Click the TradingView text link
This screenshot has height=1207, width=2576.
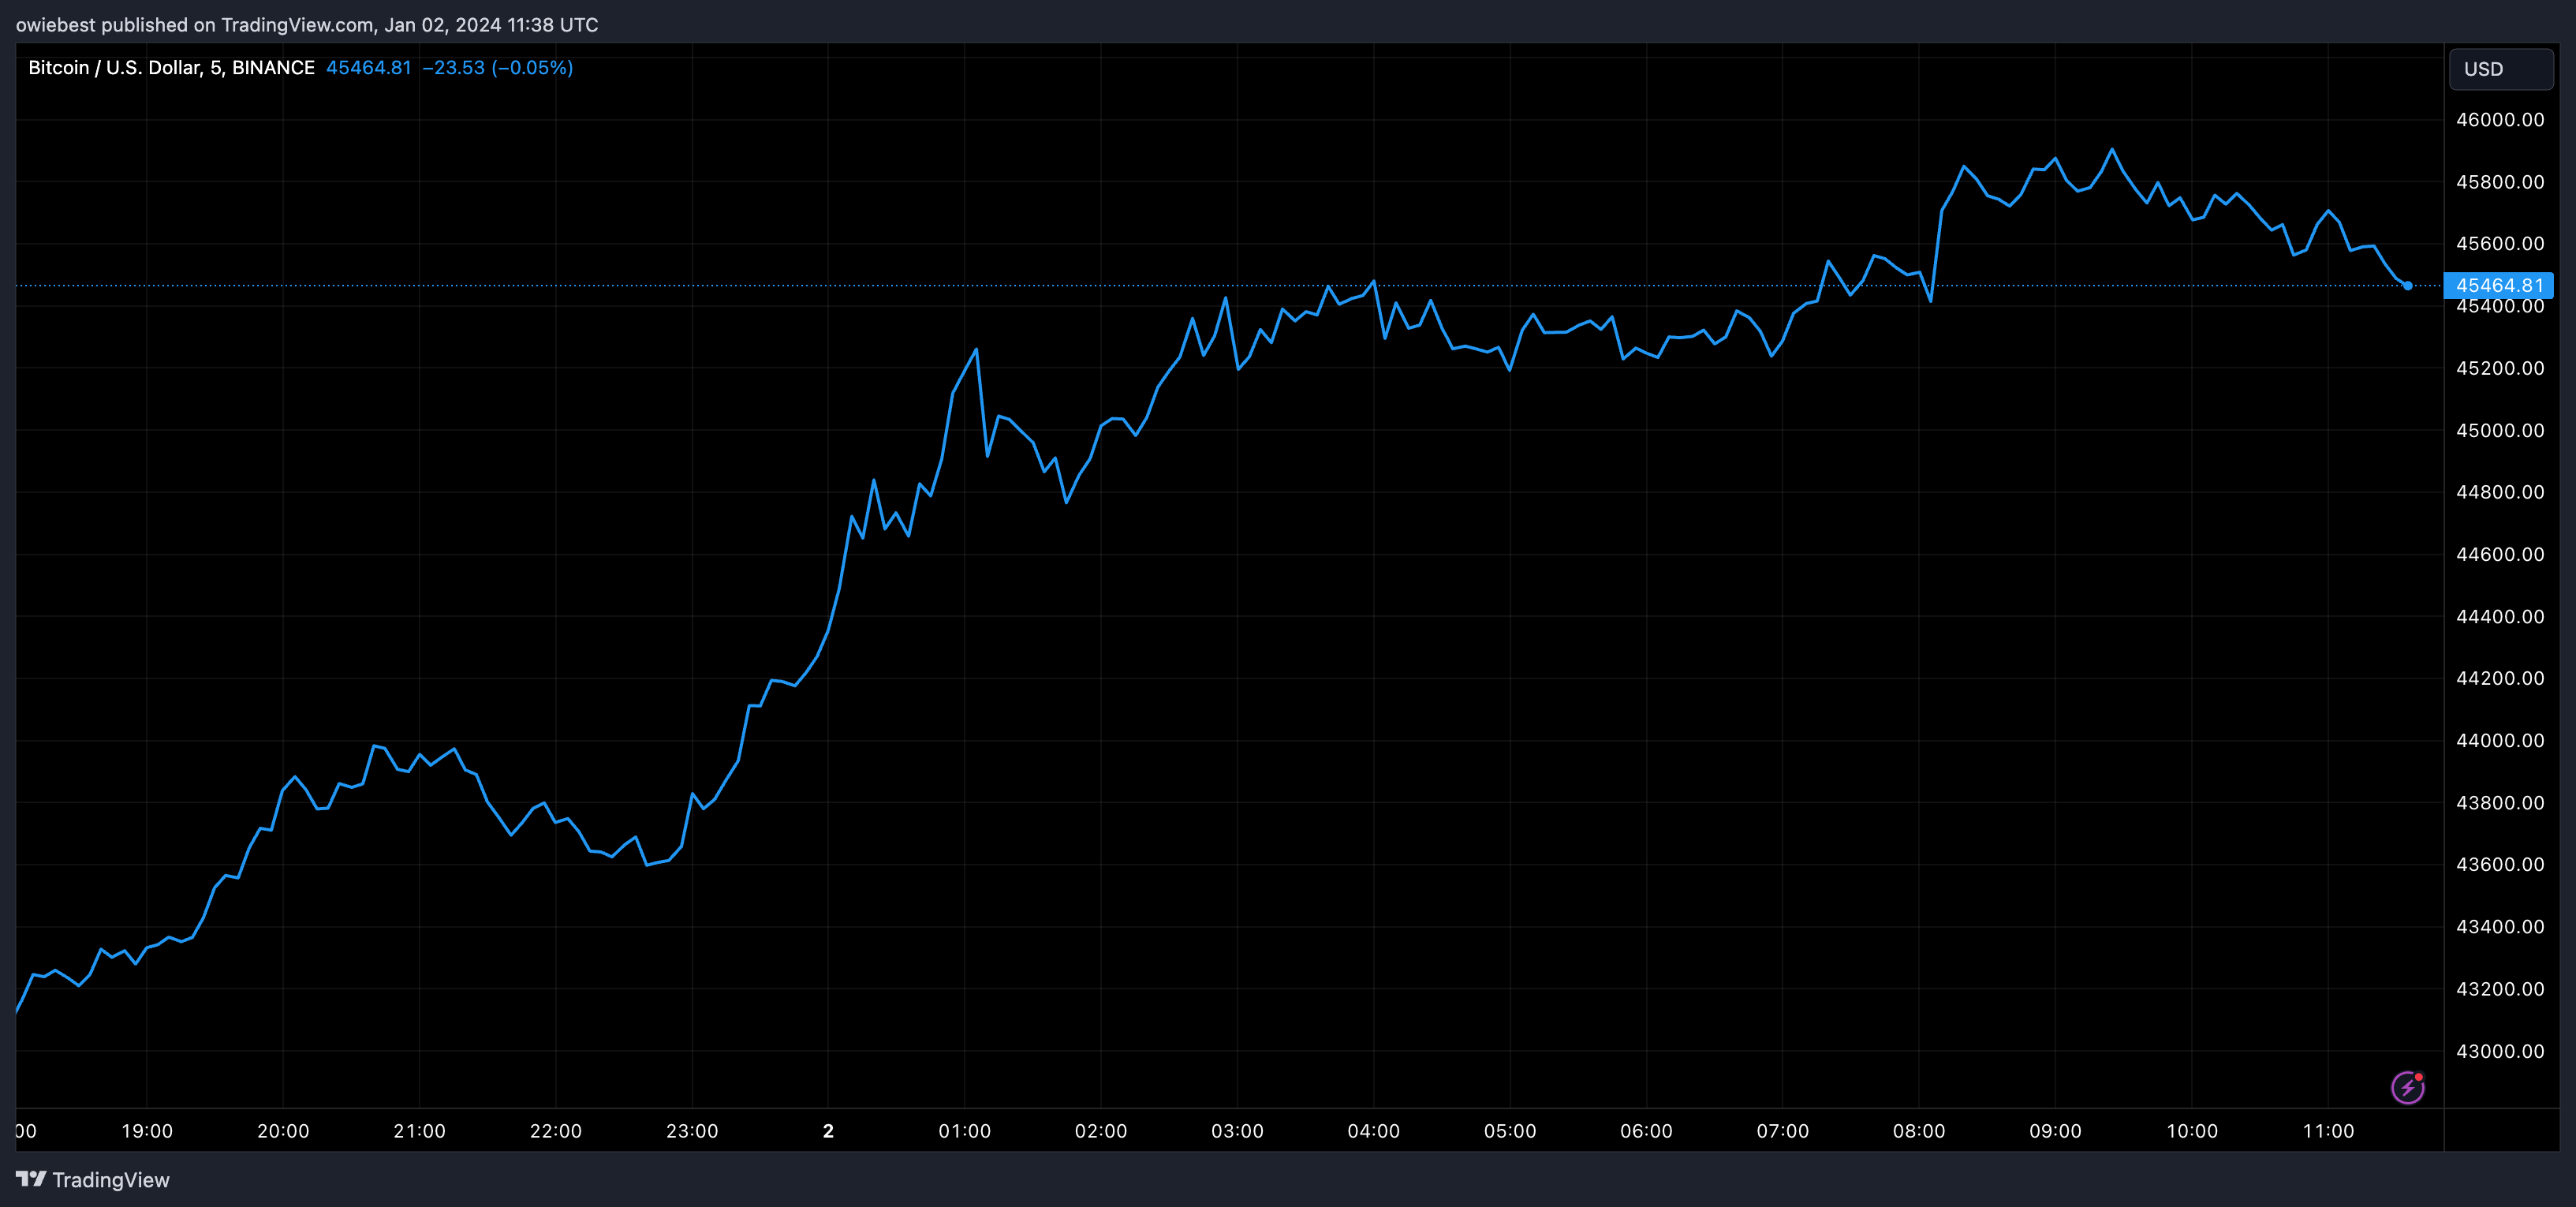coord(110,1180)
